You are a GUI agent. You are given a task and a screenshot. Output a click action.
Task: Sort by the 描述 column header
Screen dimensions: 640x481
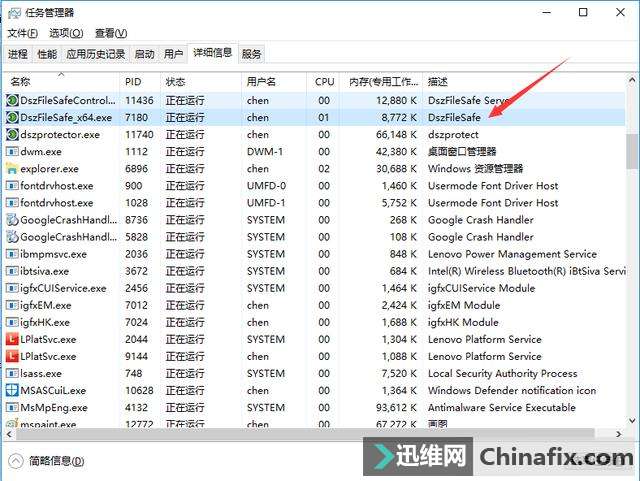coord(524,82)
